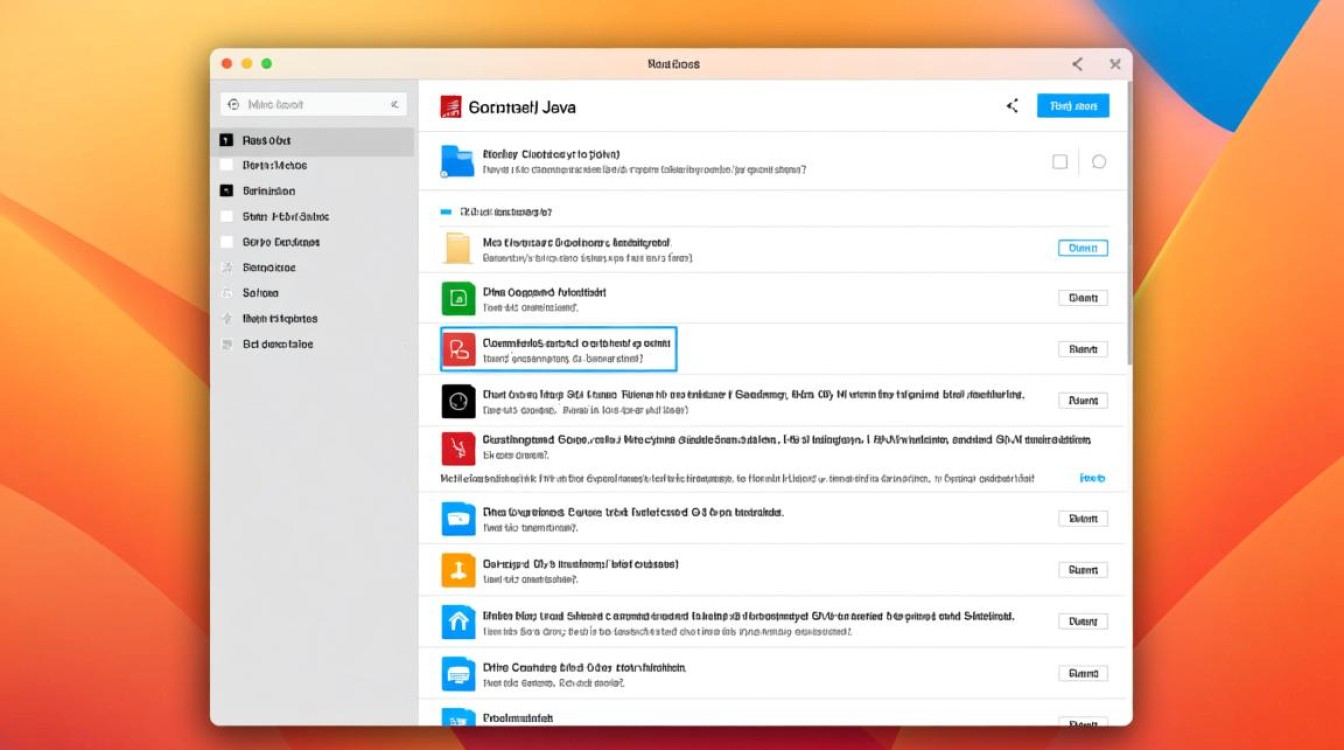Click the chevron inside the sidebar search field
Viewport: 1344px width, 750px height.
click(x=394, y=105)
